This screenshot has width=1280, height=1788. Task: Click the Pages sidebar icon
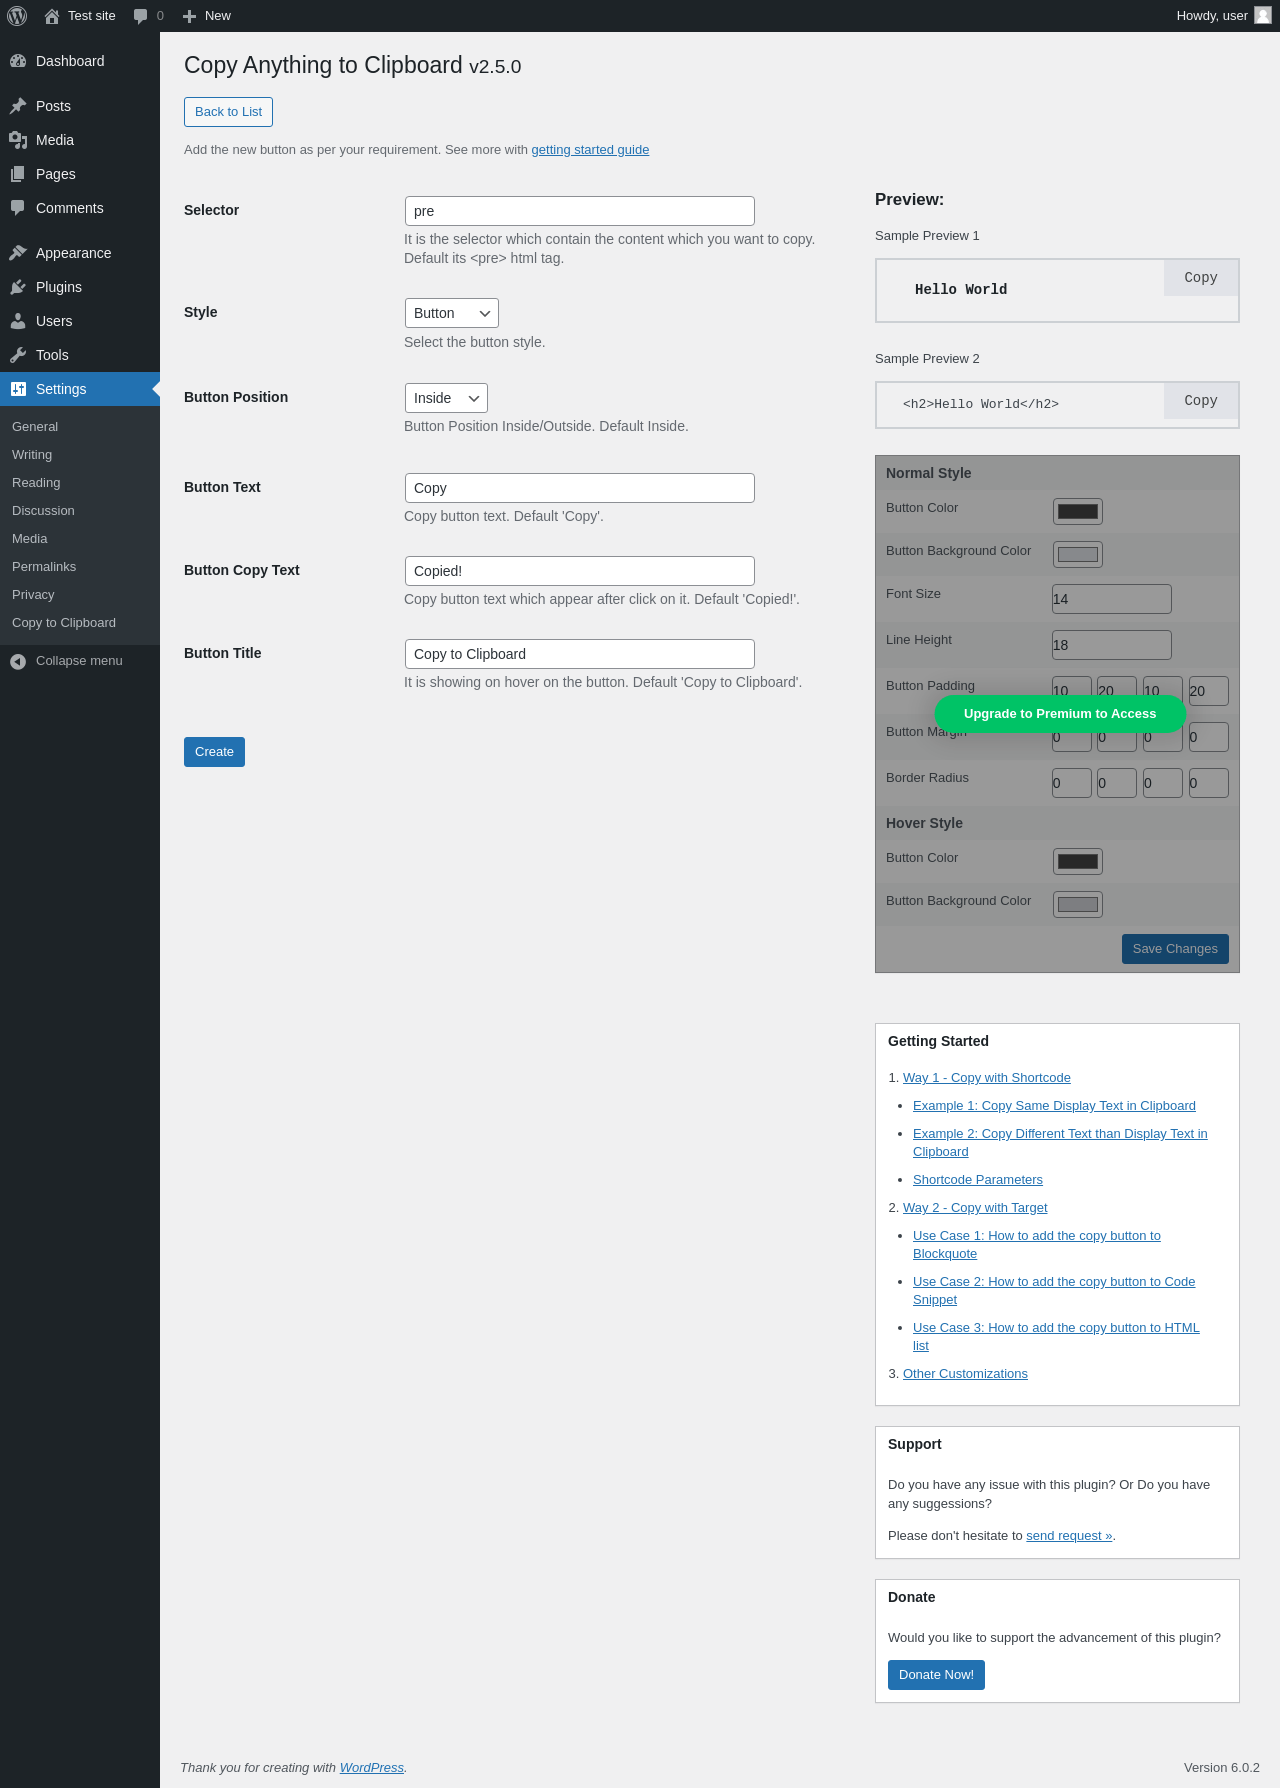pyautogui.click(x=18, y=174)
